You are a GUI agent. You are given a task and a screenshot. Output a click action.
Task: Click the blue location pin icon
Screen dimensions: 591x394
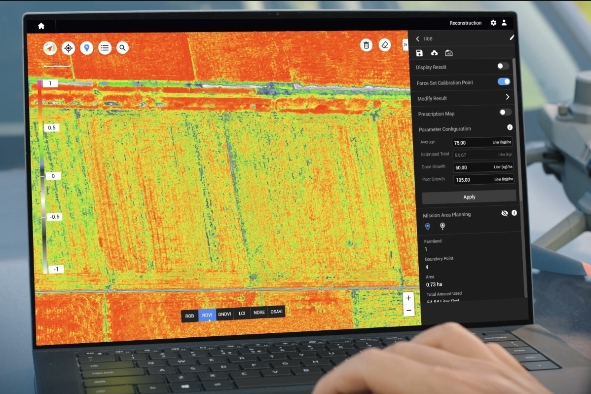click(x=87, y=48)
